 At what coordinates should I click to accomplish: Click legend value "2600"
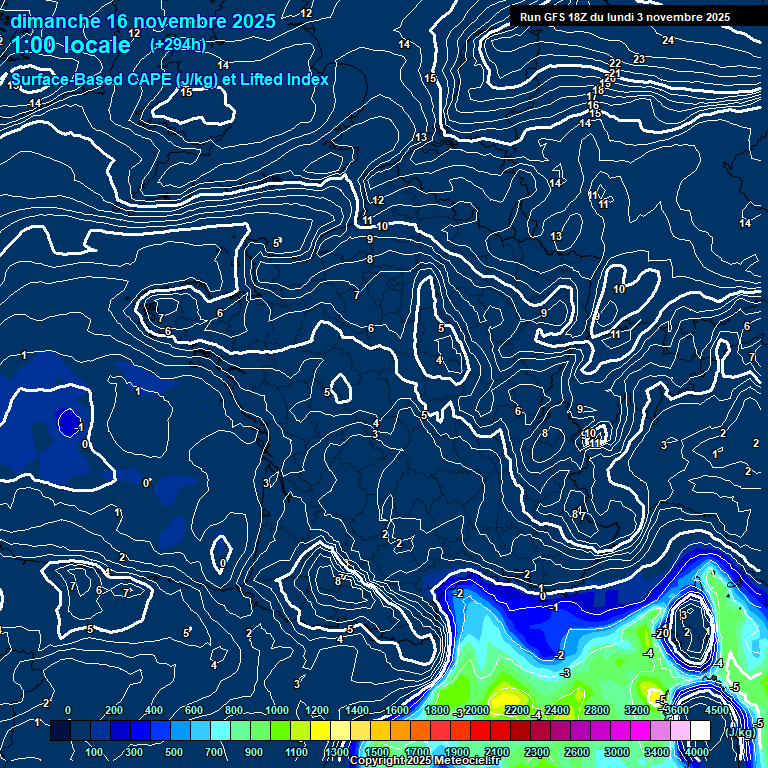tap(576, 752)
